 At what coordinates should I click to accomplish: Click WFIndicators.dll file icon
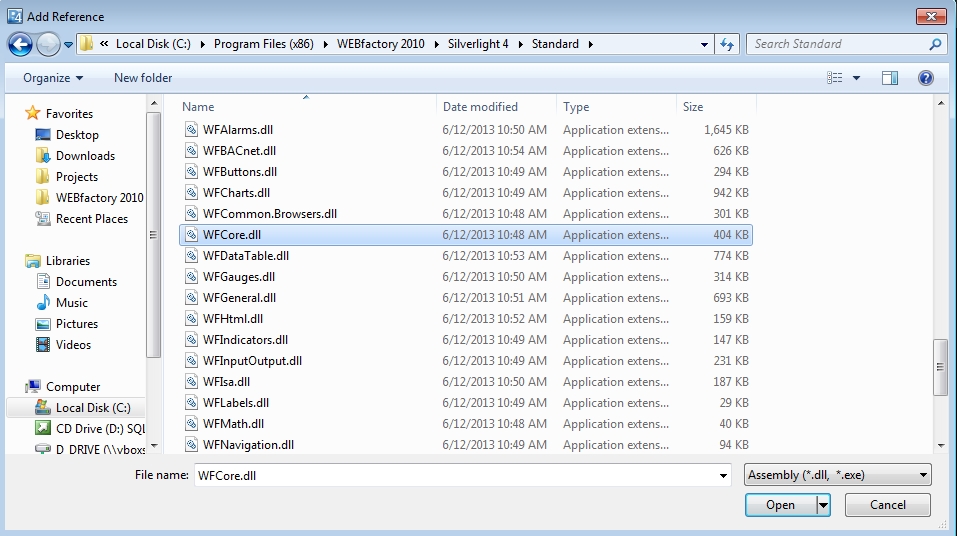coord(192,339)
